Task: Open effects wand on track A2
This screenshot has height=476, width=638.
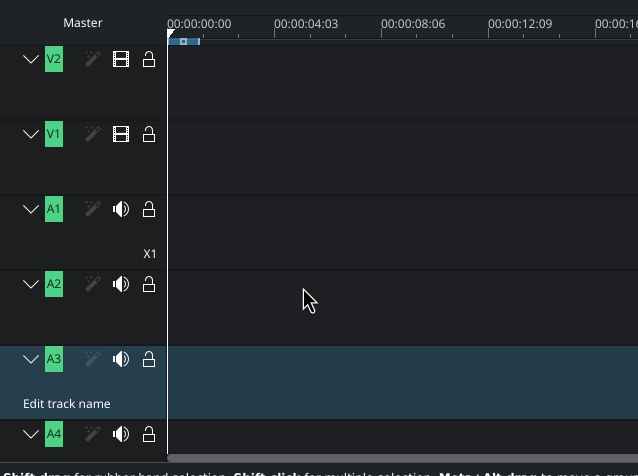Action: (92, 284)
